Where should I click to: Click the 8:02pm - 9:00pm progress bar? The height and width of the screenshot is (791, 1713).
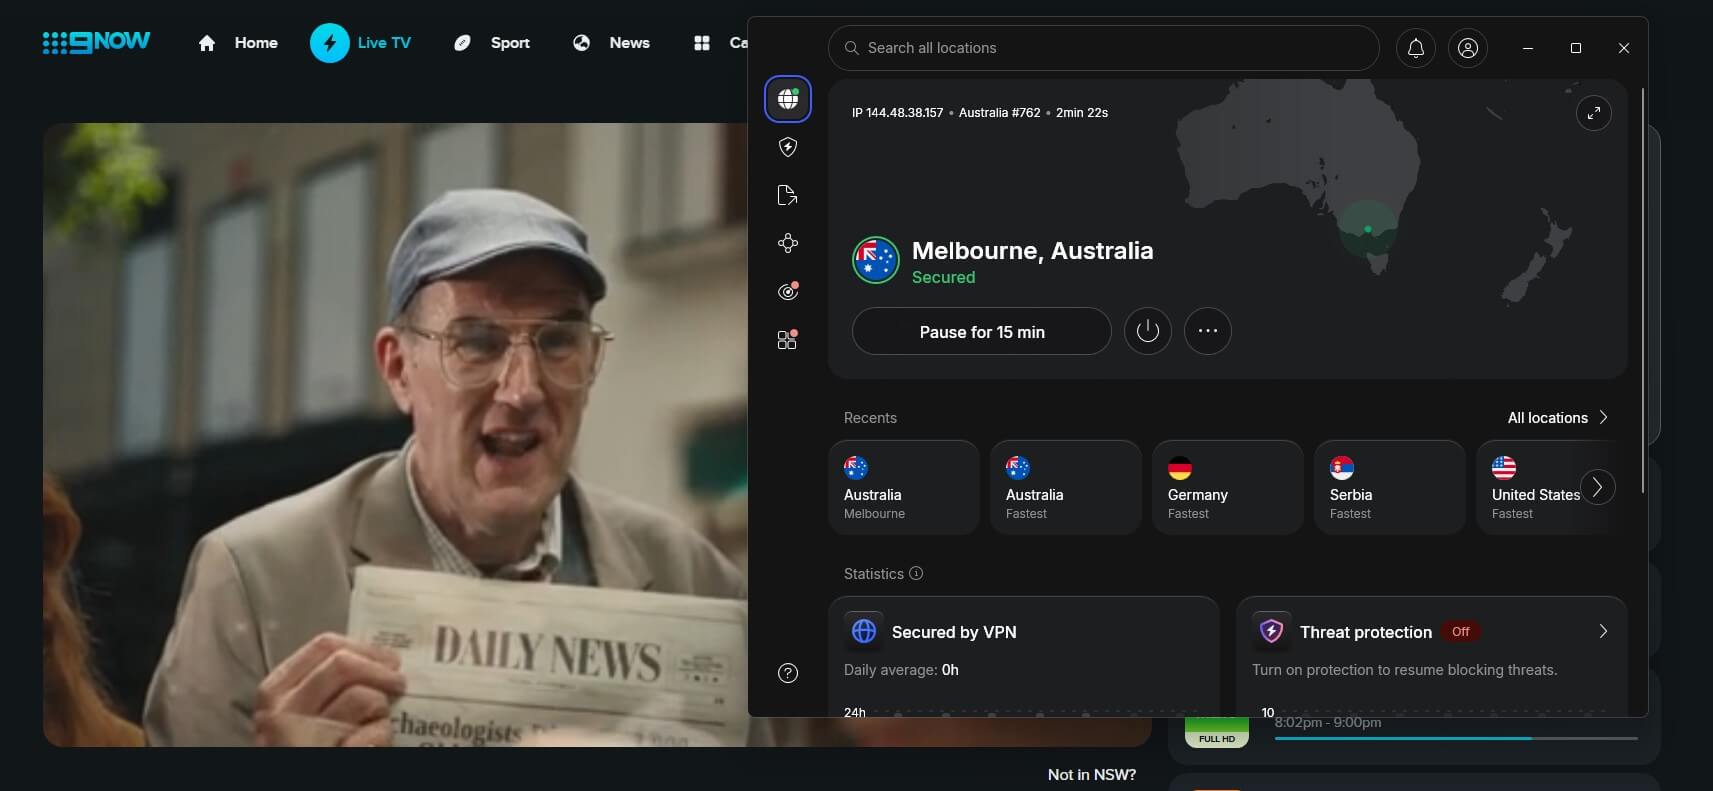point(1456,739)
